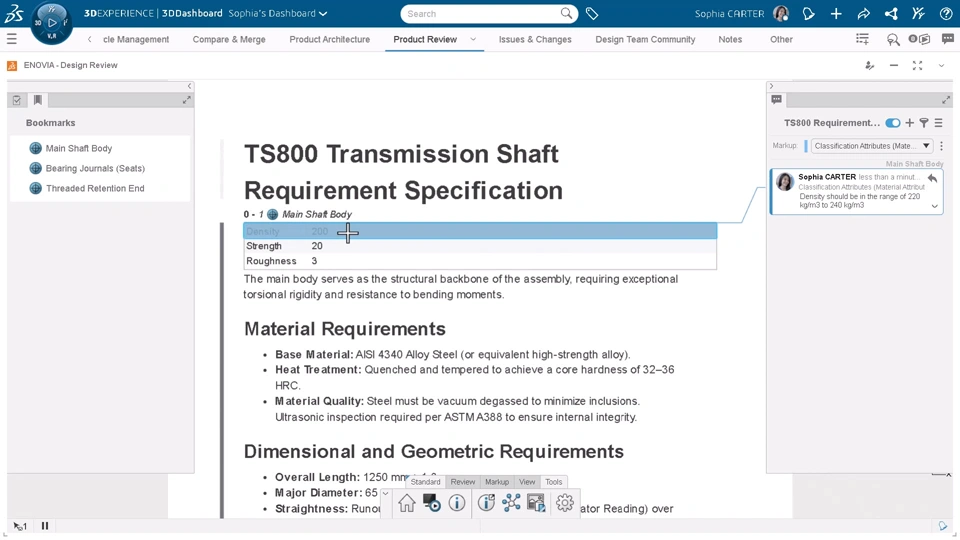Viewport: 960px width, 540px height.
Task: Open the hamburger main menu
Action: [x=12, y=39]
